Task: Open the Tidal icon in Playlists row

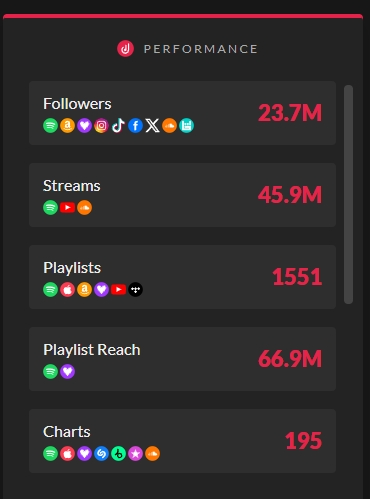Action: coord(135,290)
